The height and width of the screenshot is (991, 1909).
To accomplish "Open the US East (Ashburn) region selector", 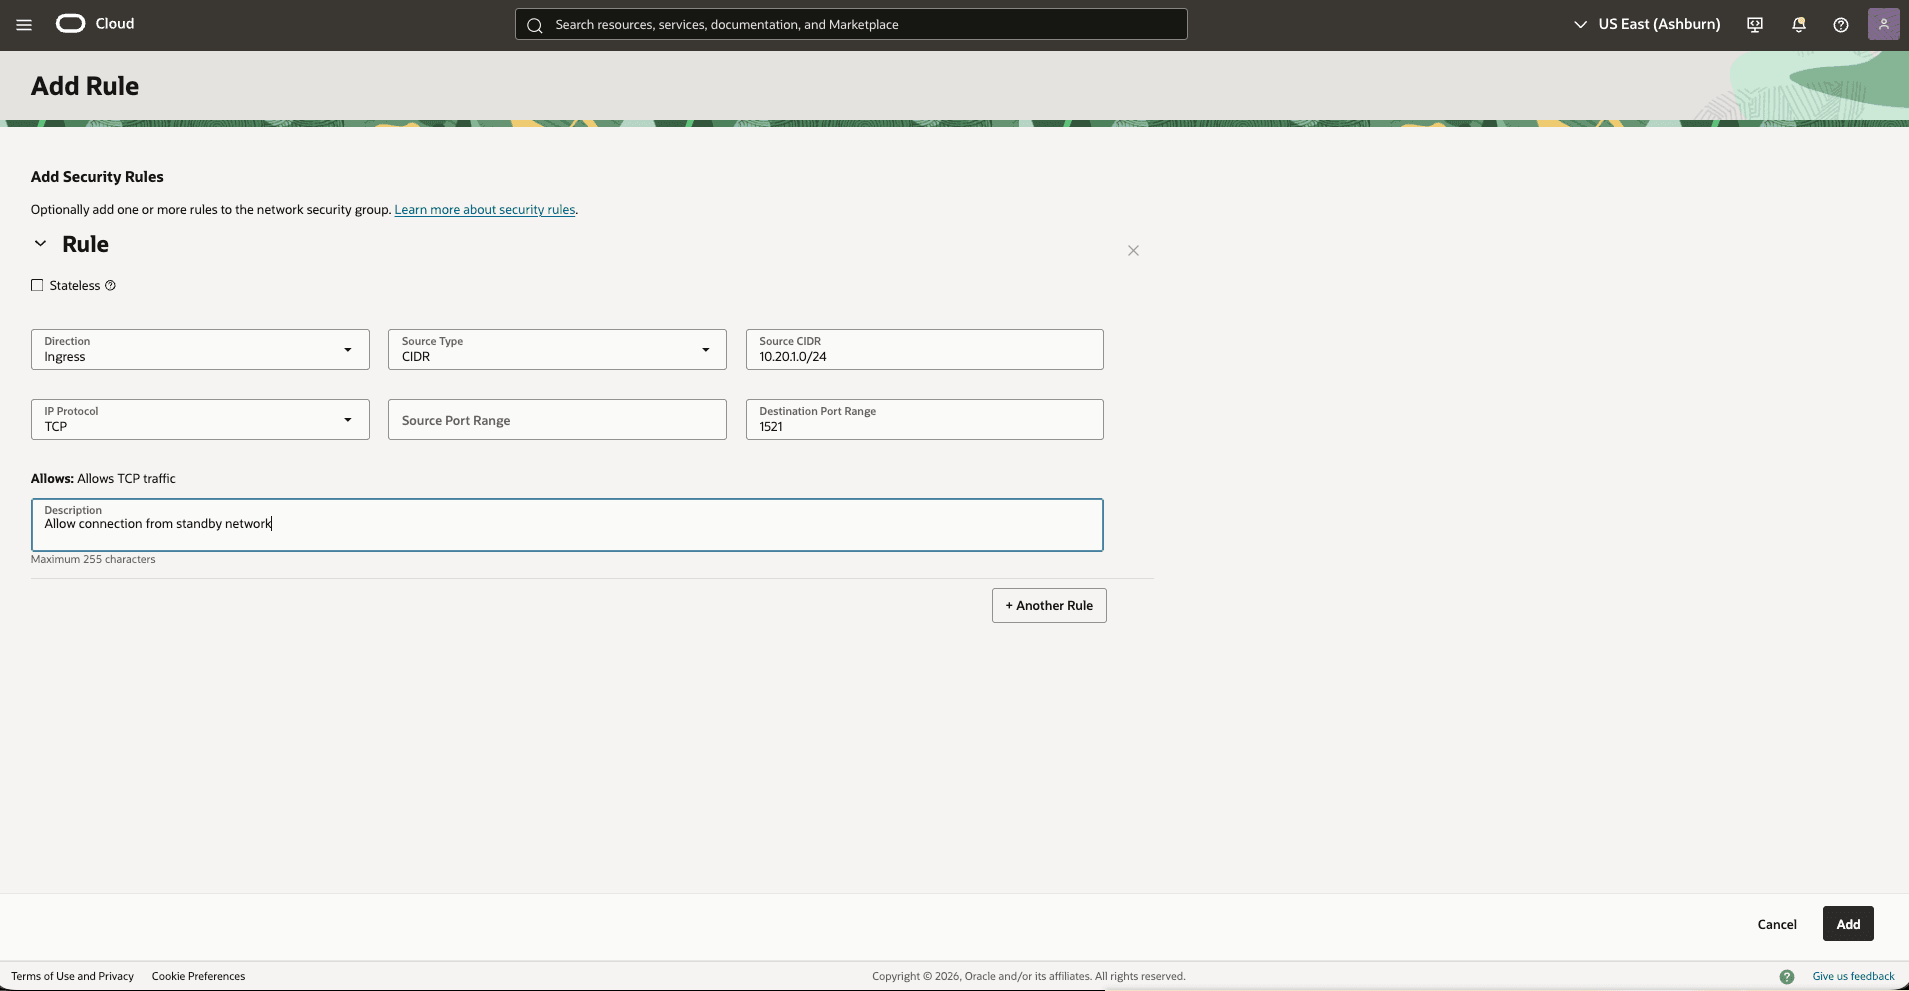I will pyautogui.click(x=1645, y=24).
